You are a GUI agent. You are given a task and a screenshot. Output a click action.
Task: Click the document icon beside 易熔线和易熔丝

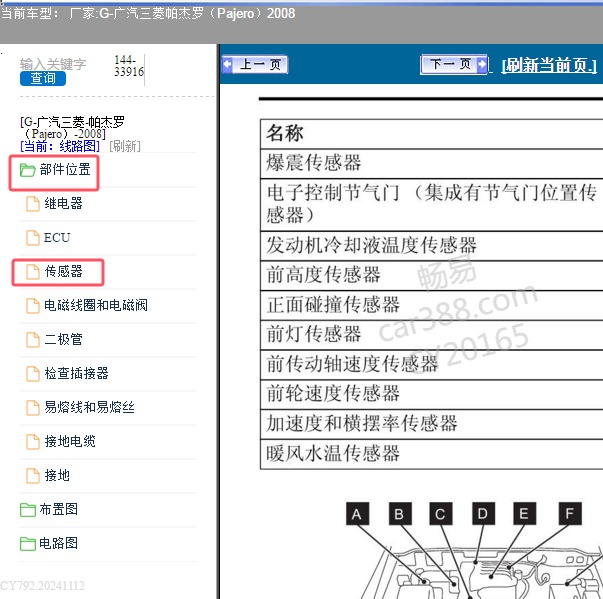coord(33,408)
